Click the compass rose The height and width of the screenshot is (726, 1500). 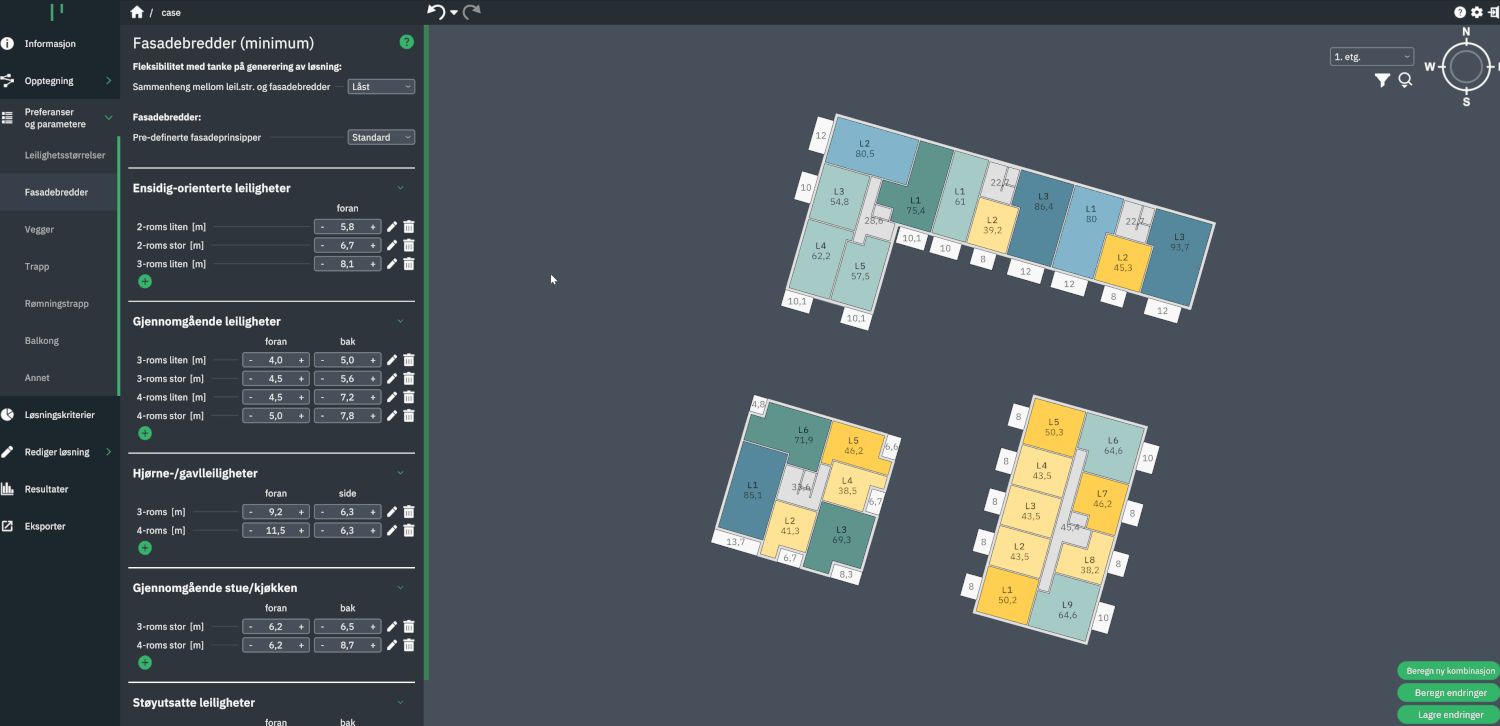coord(1466,67)
